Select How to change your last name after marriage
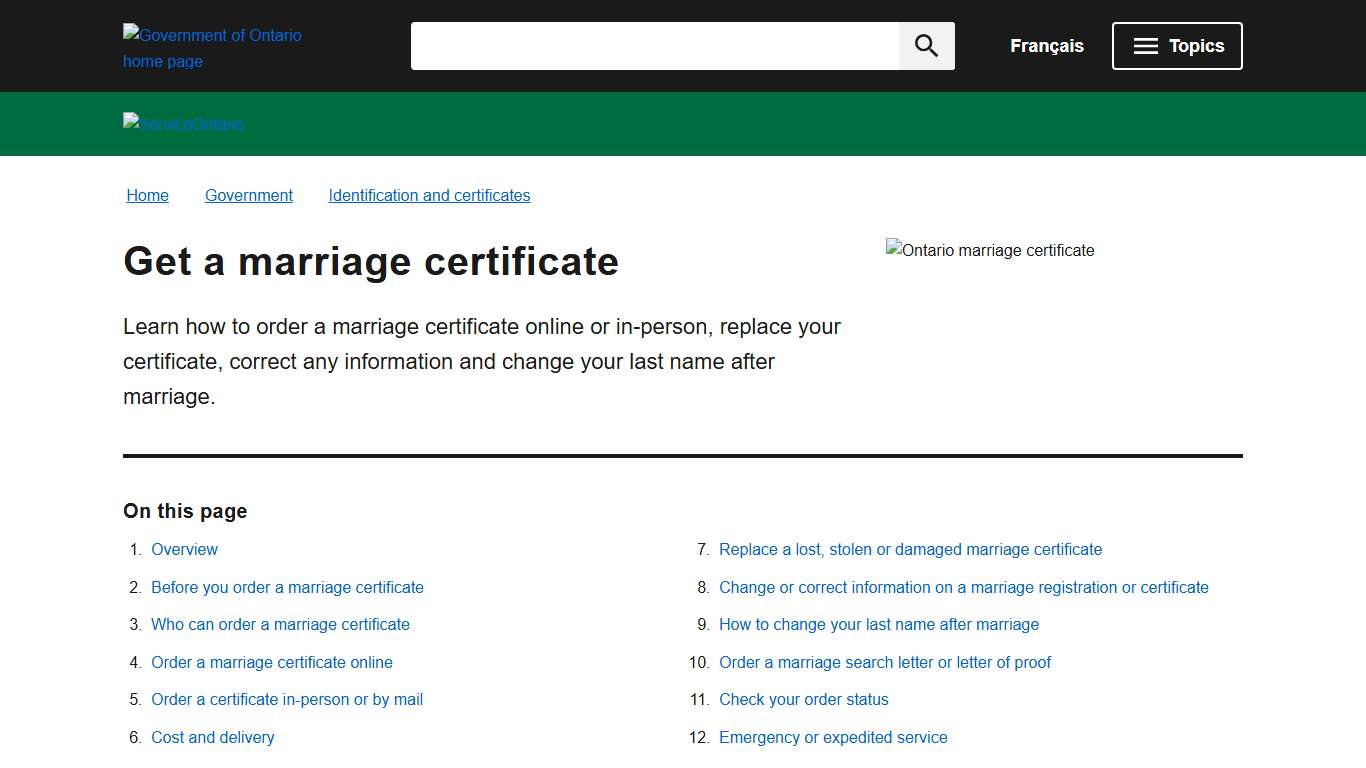 pos(879,624)
